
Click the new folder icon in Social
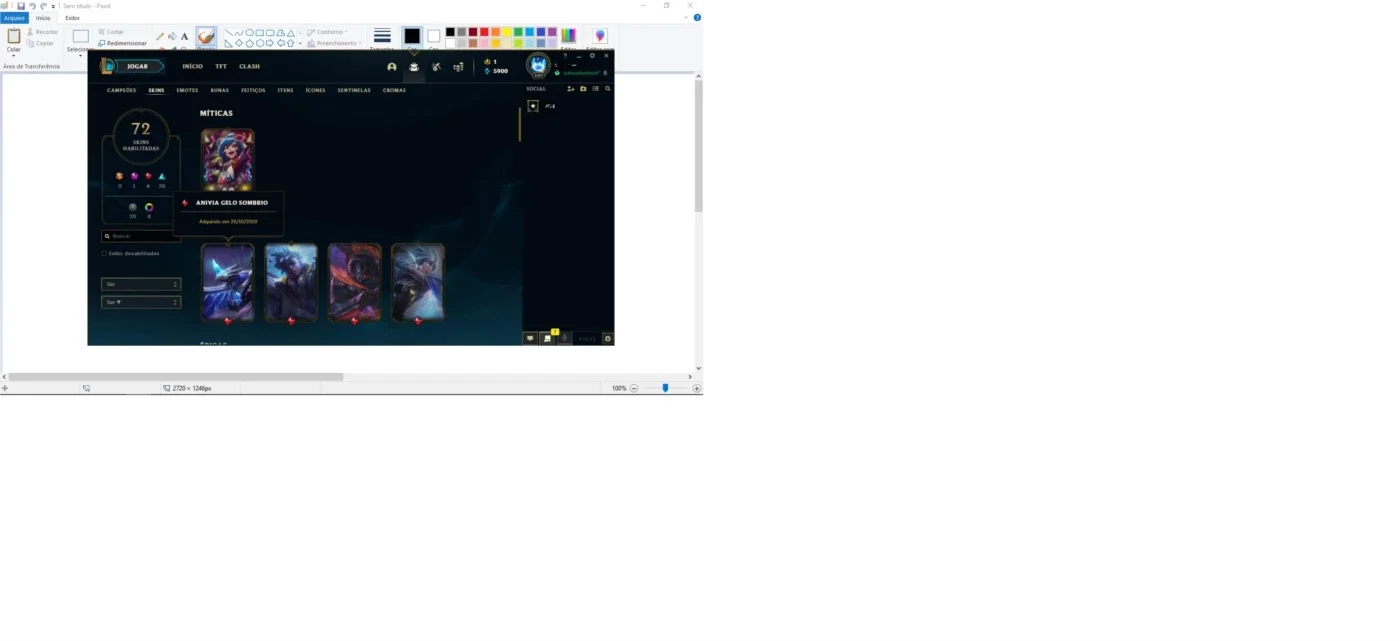point(583,88)
